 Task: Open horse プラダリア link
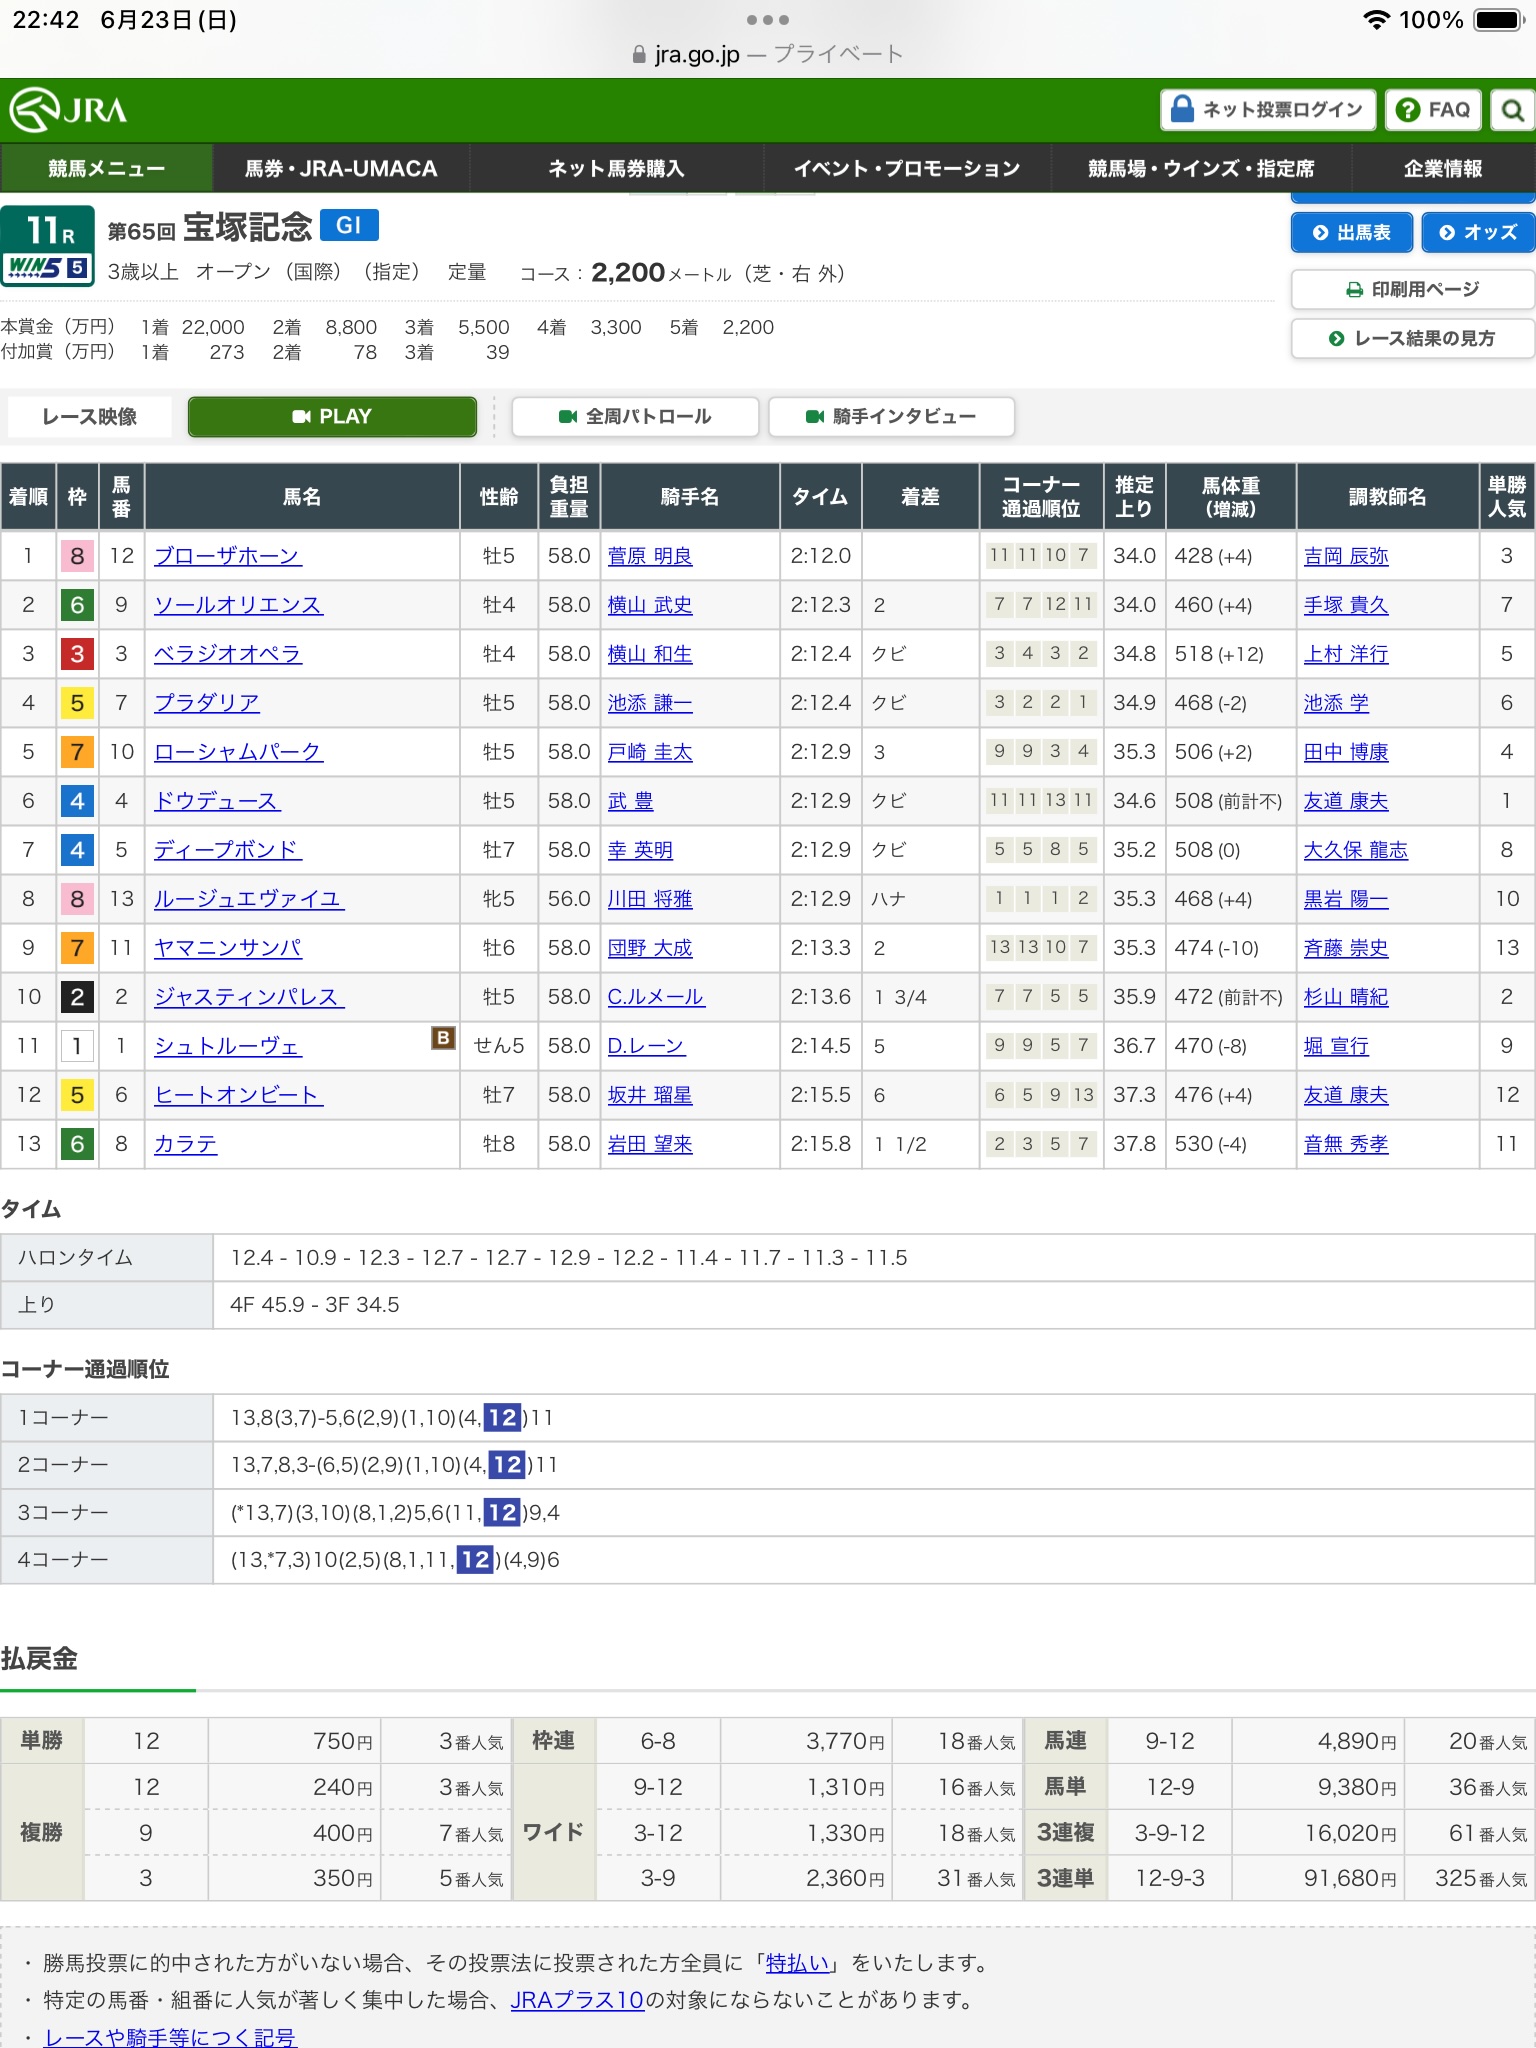click(x=206, y=703)
